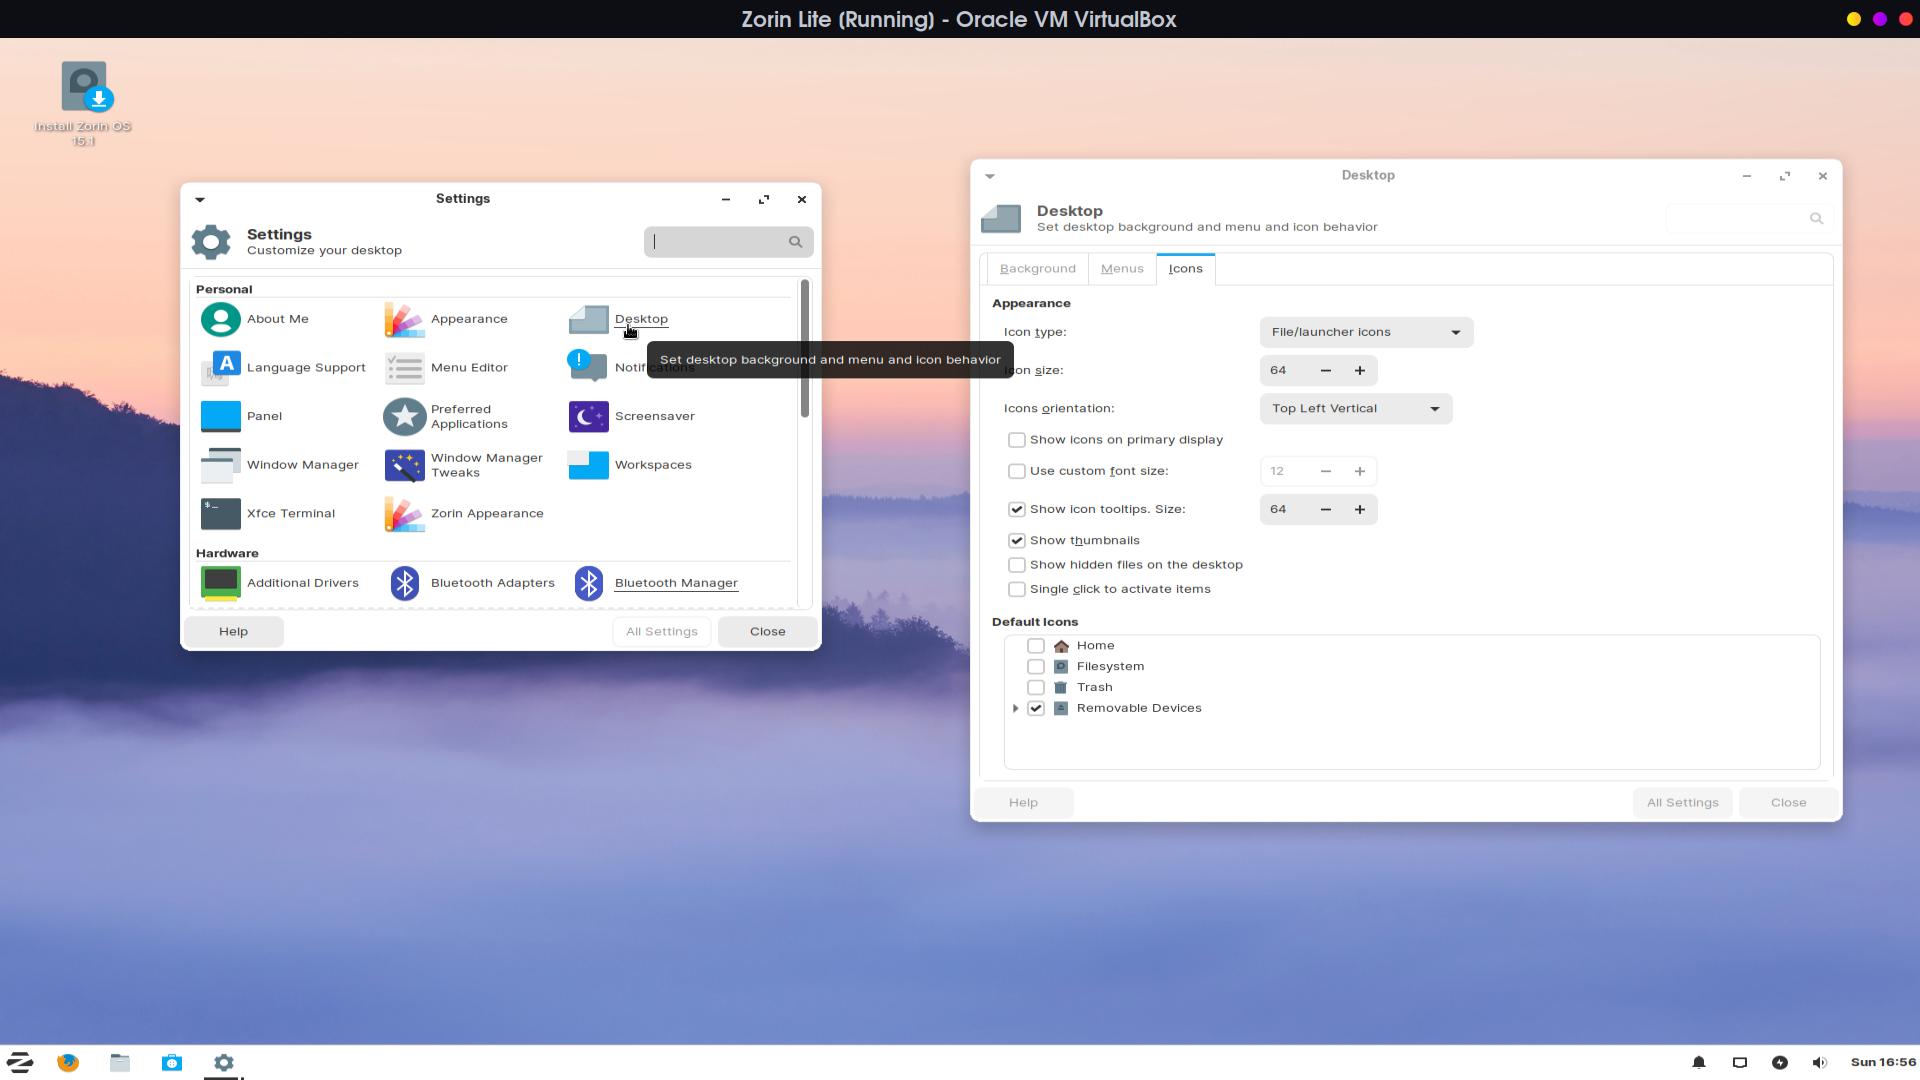Expand Removable Devices tree item
Image resolution: width=1920 pixels, height=1080 pixels.
coord(1014,708)
